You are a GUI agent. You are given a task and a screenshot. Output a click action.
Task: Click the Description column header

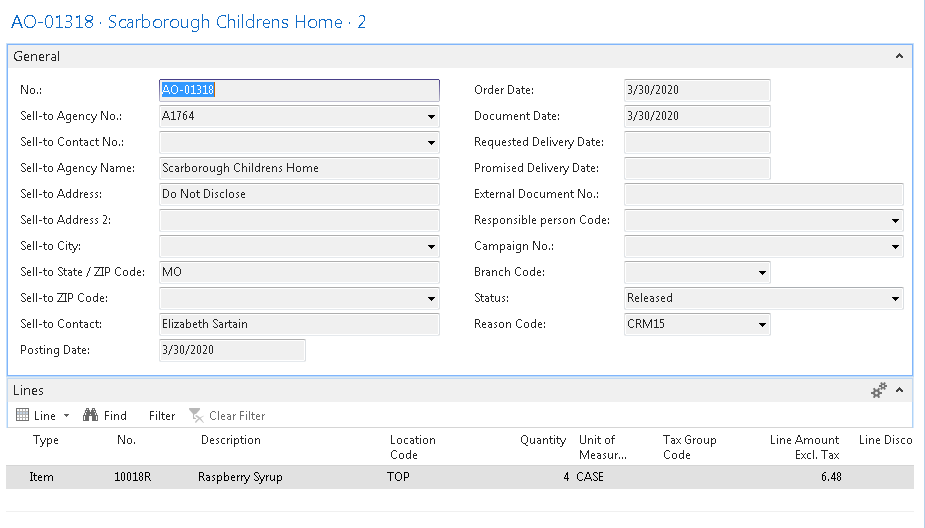click(230, 440)
